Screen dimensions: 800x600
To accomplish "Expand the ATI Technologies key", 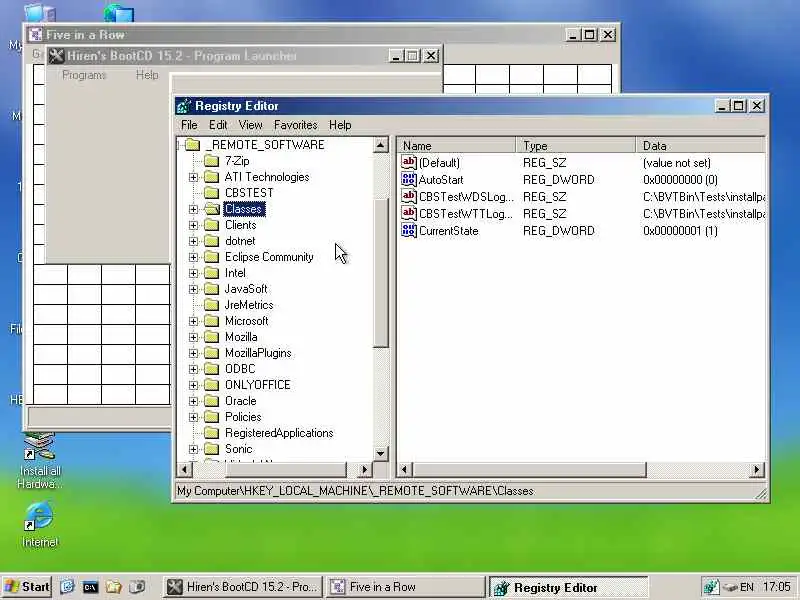I will click(193, 177).
